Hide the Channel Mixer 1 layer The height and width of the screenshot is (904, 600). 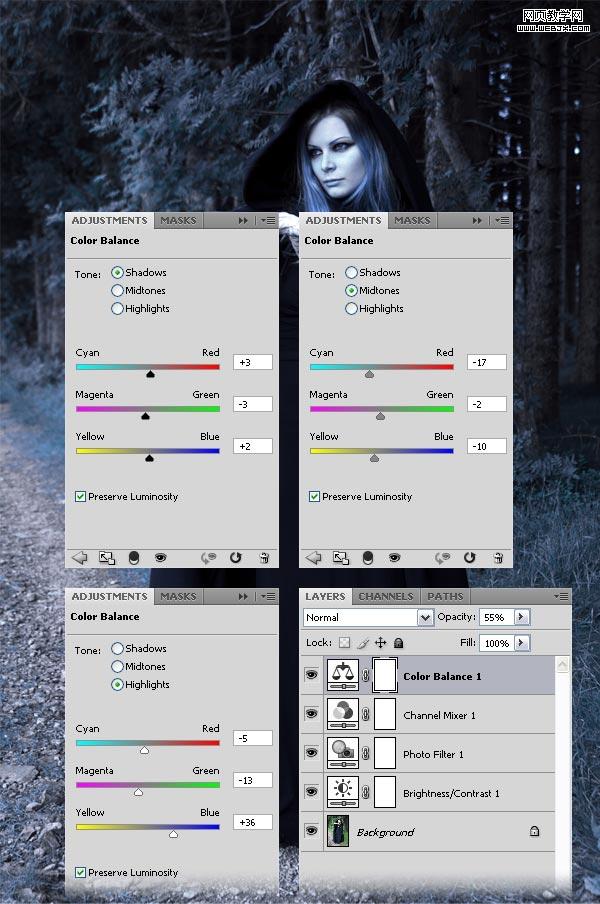click(311, 714)
